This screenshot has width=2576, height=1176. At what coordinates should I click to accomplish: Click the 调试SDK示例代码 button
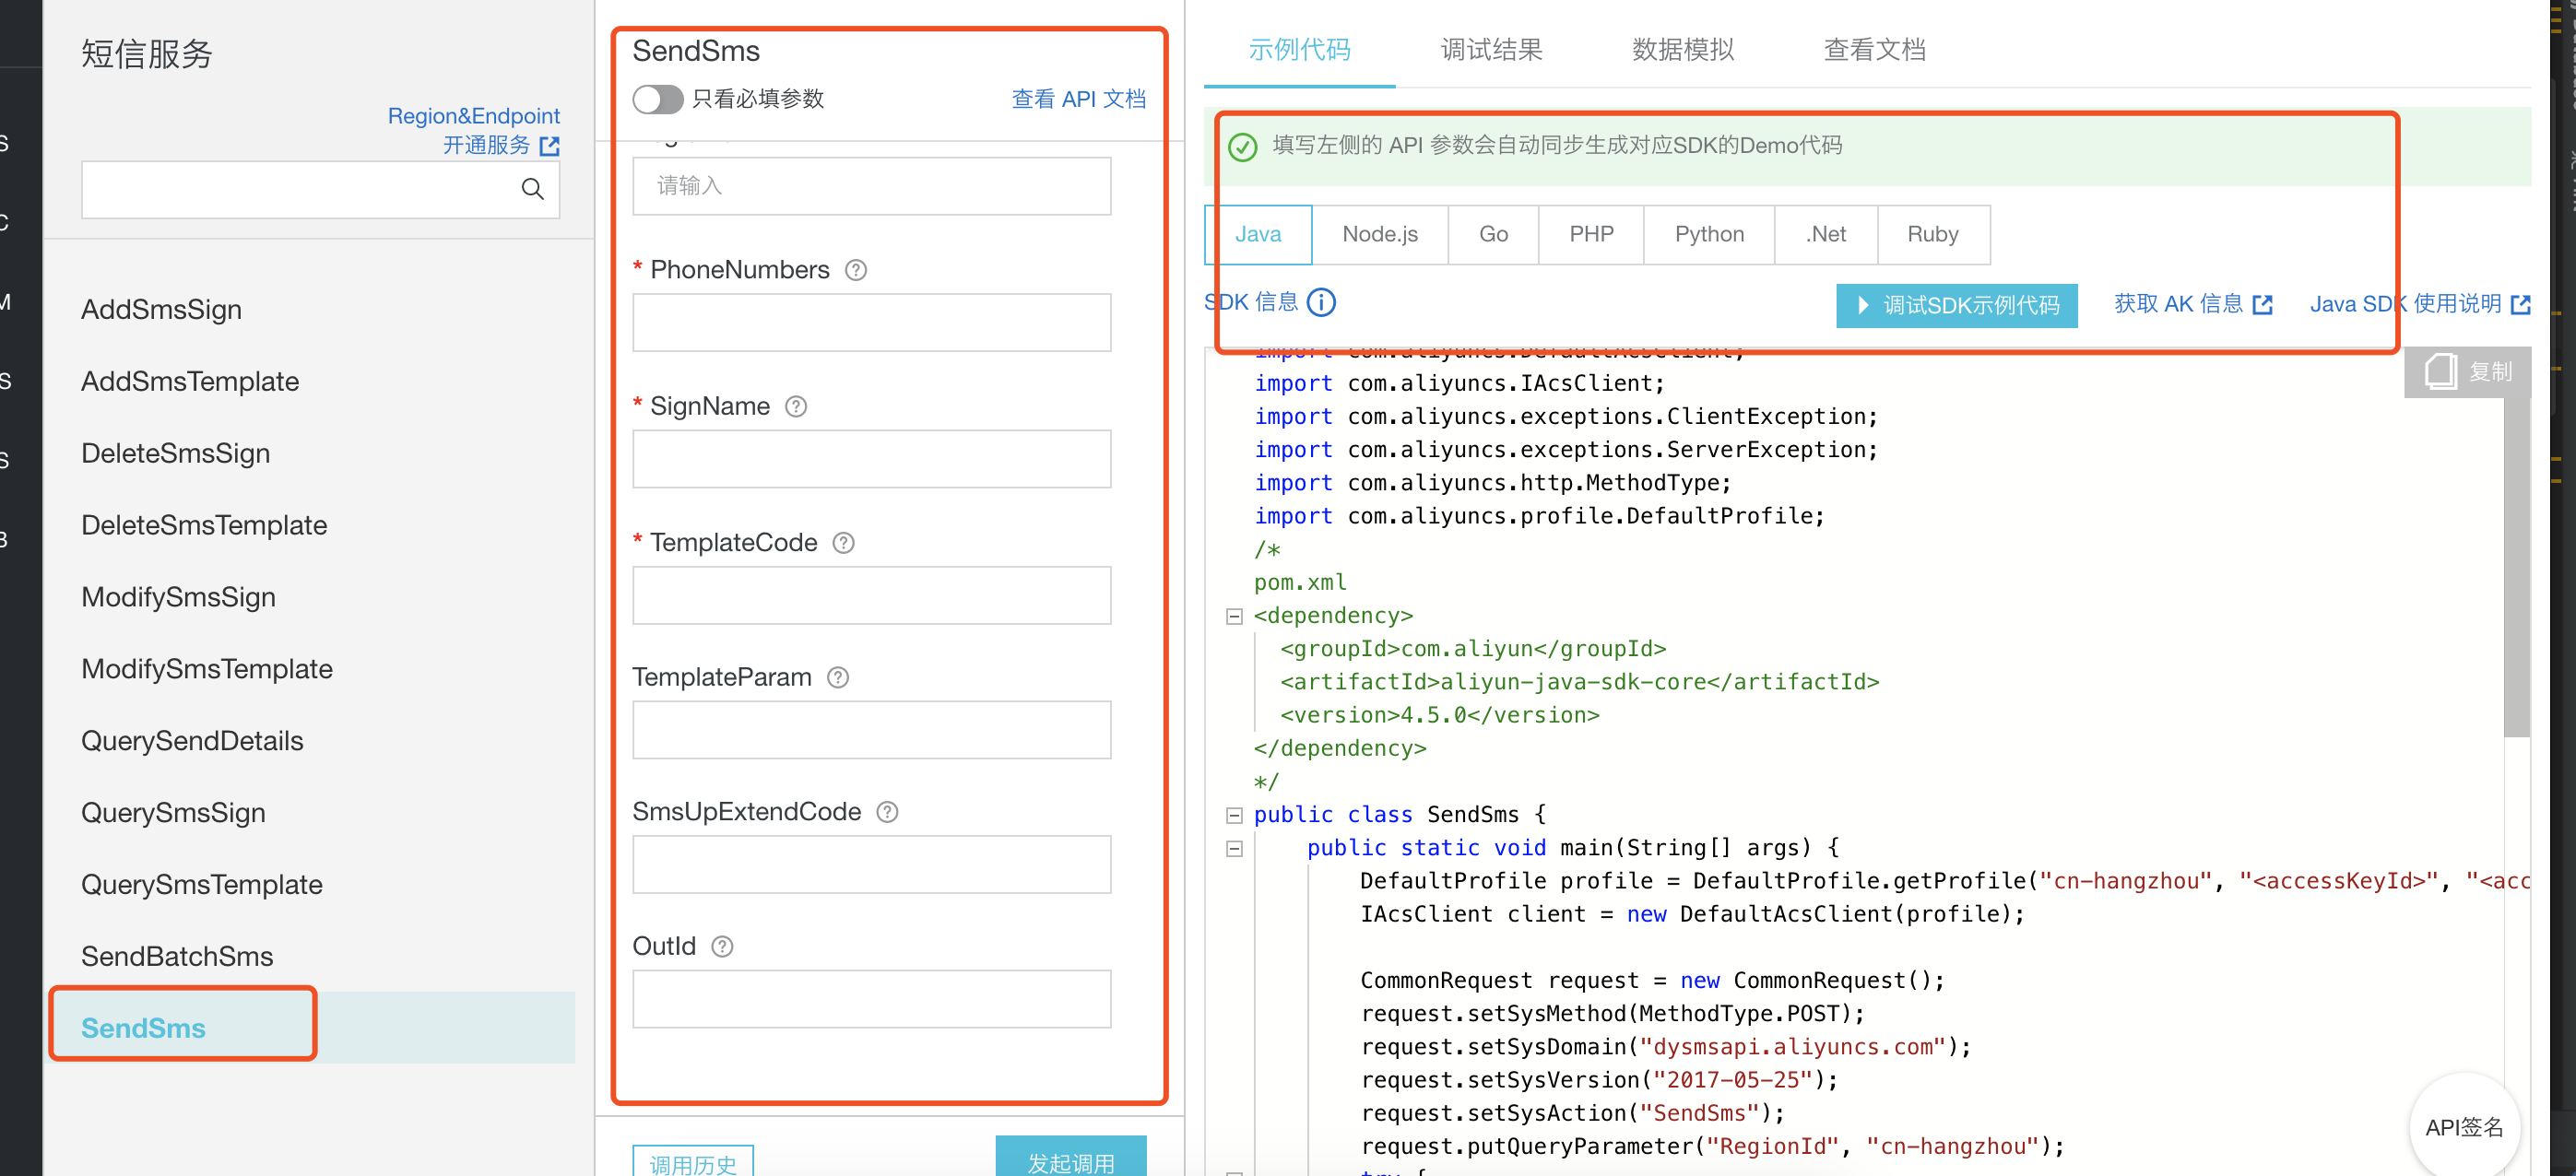[x=1956, y=305]
